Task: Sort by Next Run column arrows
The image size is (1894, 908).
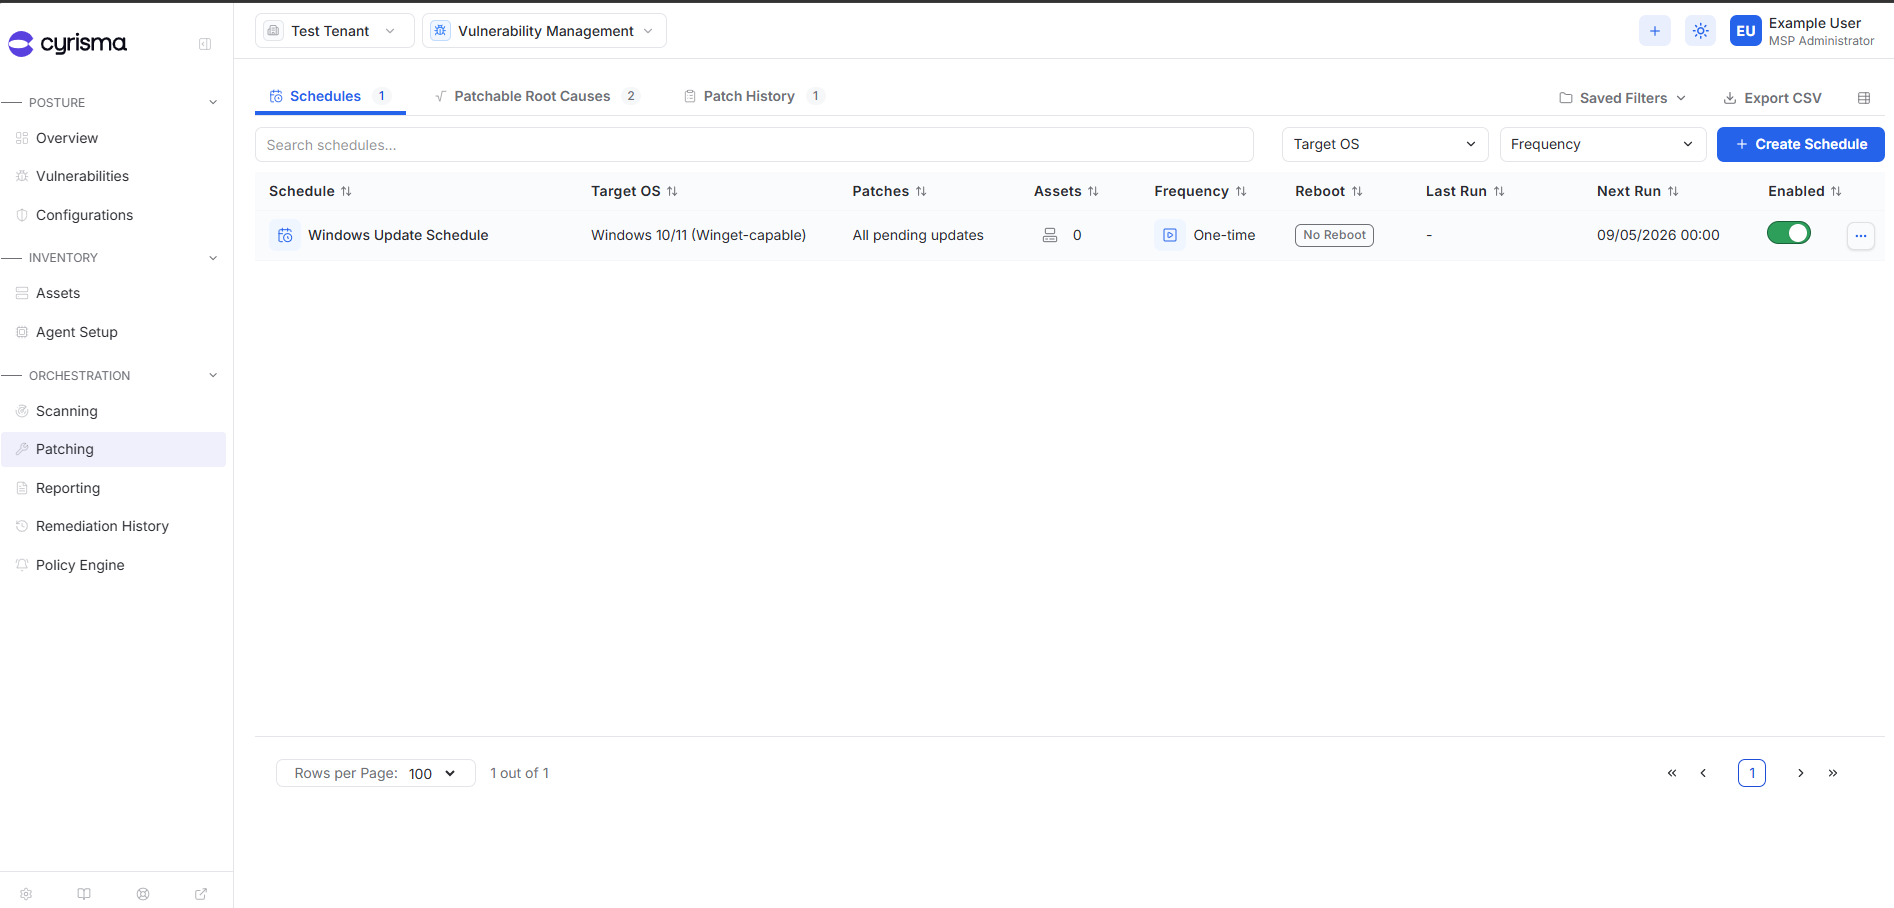Action: tap(1673, 191)
